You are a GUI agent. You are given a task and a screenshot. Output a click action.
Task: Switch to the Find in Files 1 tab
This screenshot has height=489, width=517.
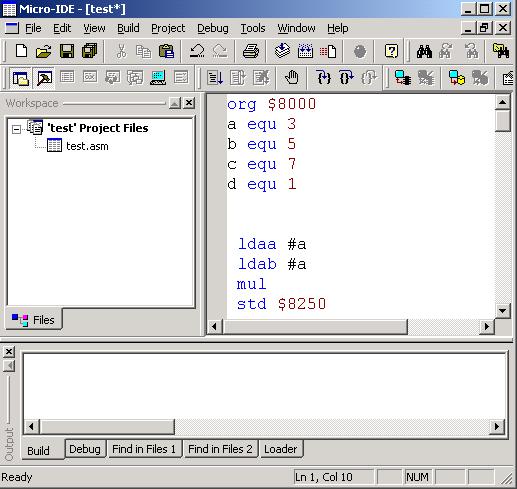[144, 449]
